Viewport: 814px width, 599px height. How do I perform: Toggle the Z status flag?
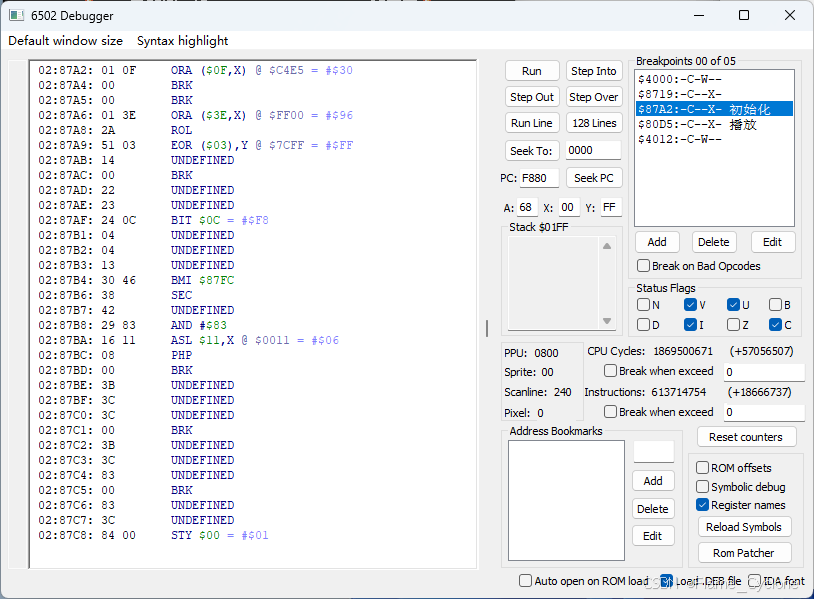coord(733,324)
